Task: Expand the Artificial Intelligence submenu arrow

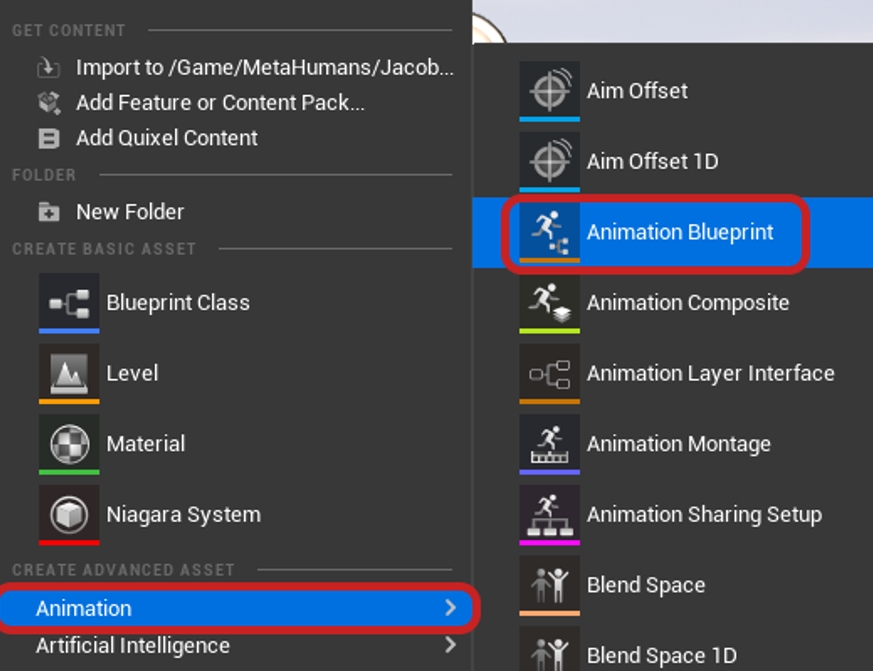Action: click(x=450, y=646)
